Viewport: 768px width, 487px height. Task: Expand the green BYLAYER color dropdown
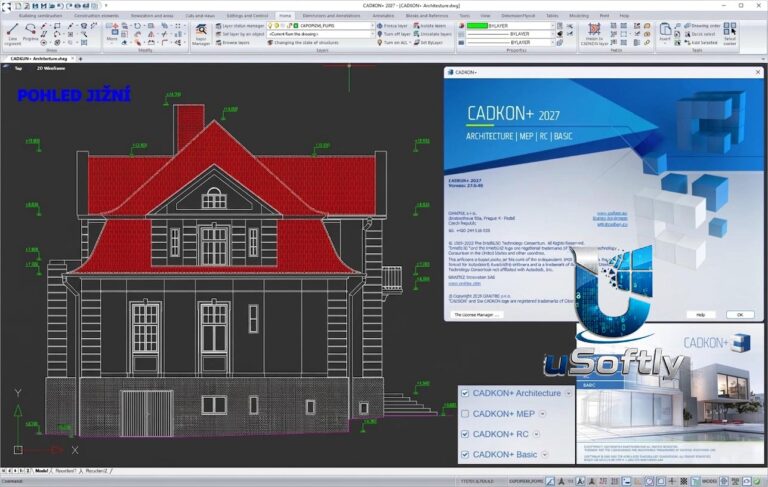point(510,25)
